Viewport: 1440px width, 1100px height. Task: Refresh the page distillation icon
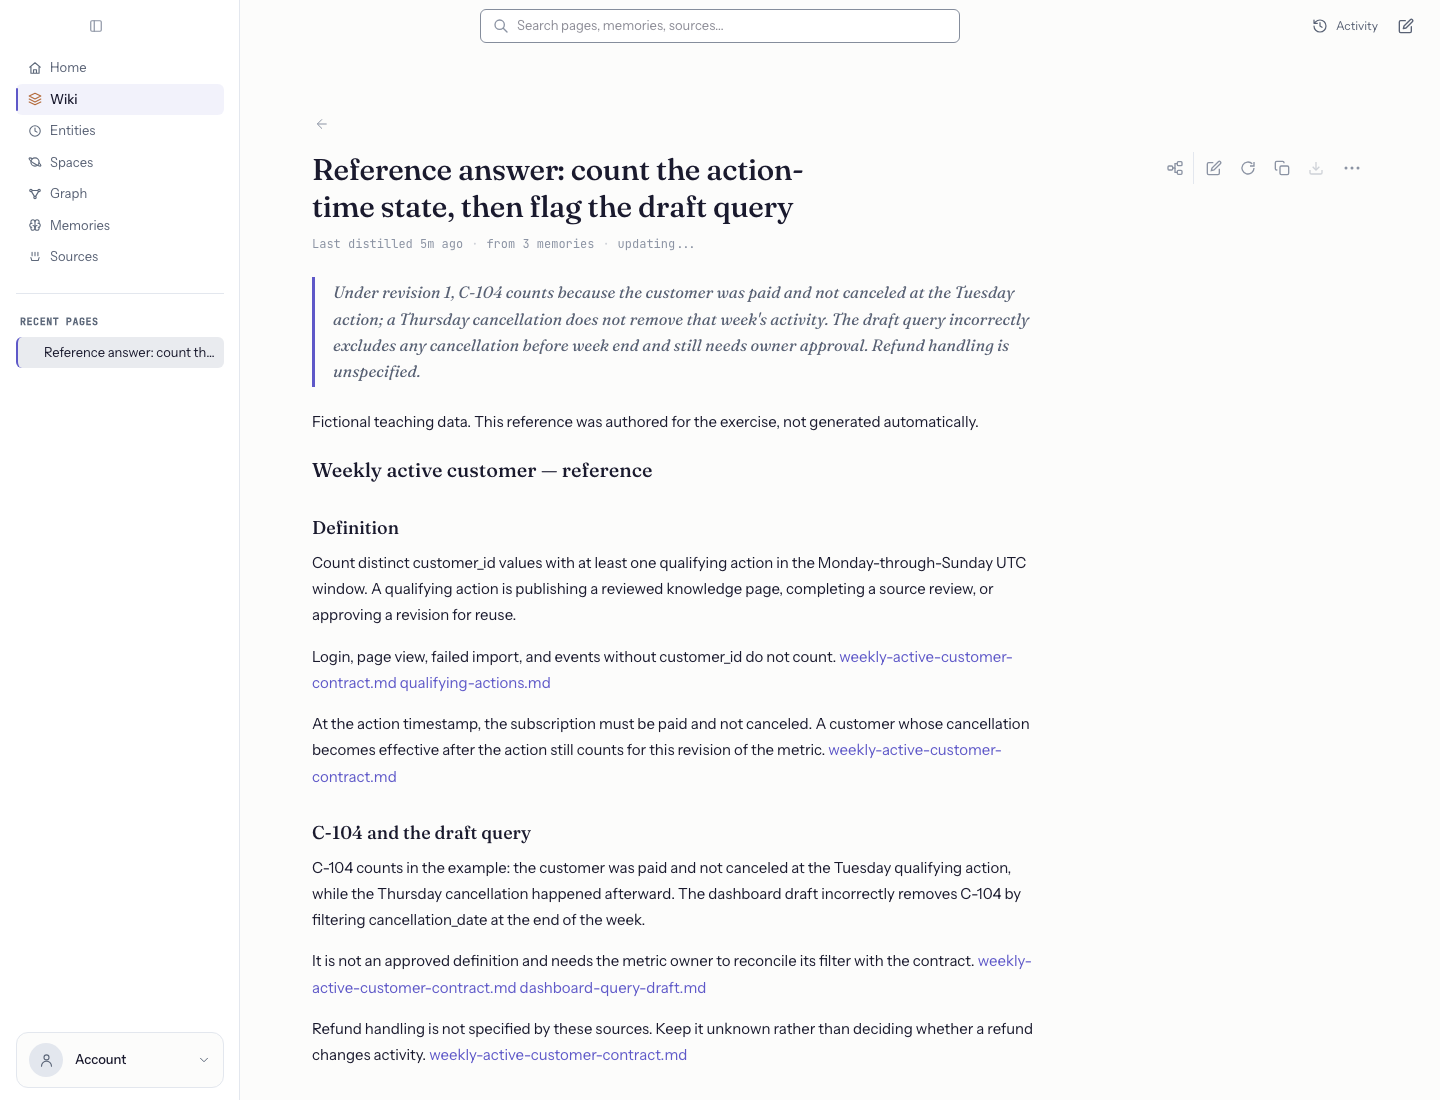pos(1248,168)
